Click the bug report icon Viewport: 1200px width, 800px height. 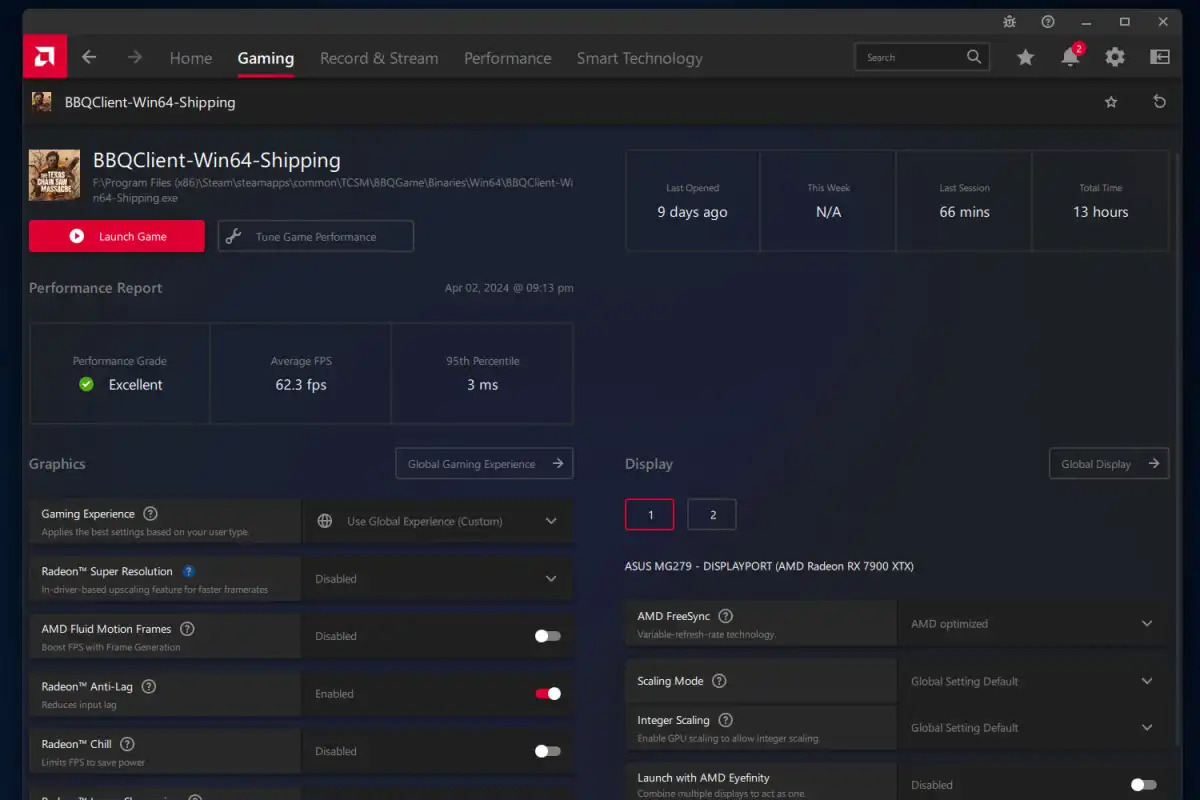point(1009,21)
